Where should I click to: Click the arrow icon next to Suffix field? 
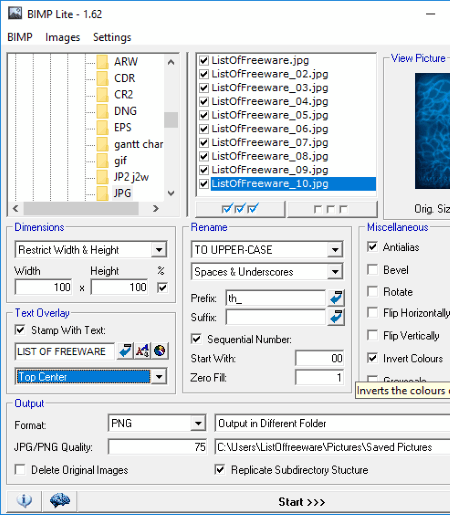coord(336,317)
